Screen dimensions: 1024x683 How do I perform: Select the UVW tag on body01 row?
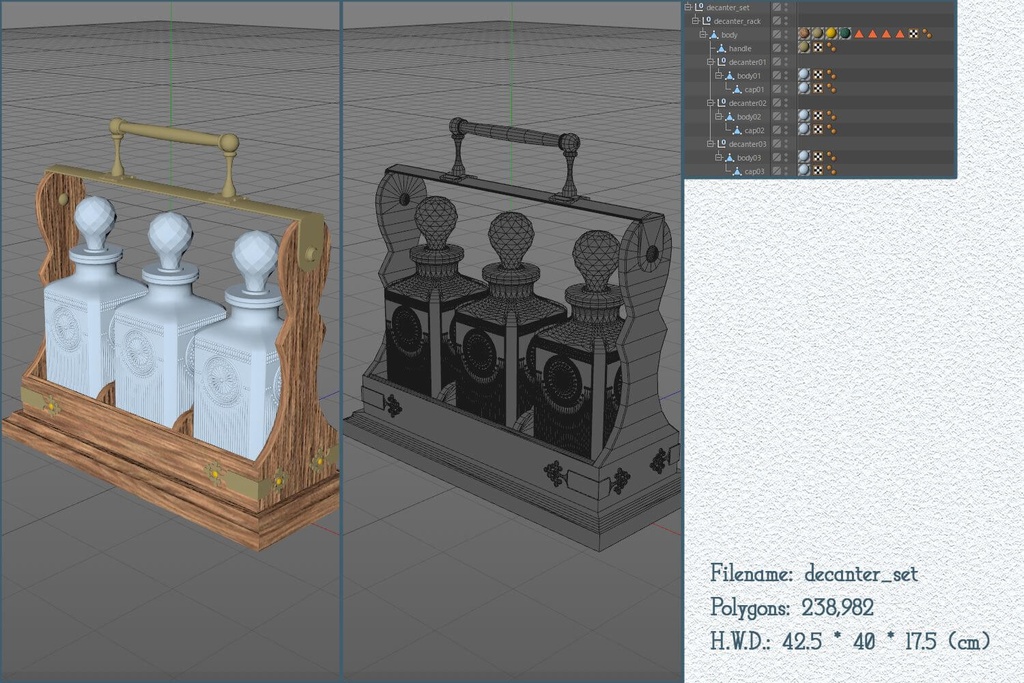point(818,75)
